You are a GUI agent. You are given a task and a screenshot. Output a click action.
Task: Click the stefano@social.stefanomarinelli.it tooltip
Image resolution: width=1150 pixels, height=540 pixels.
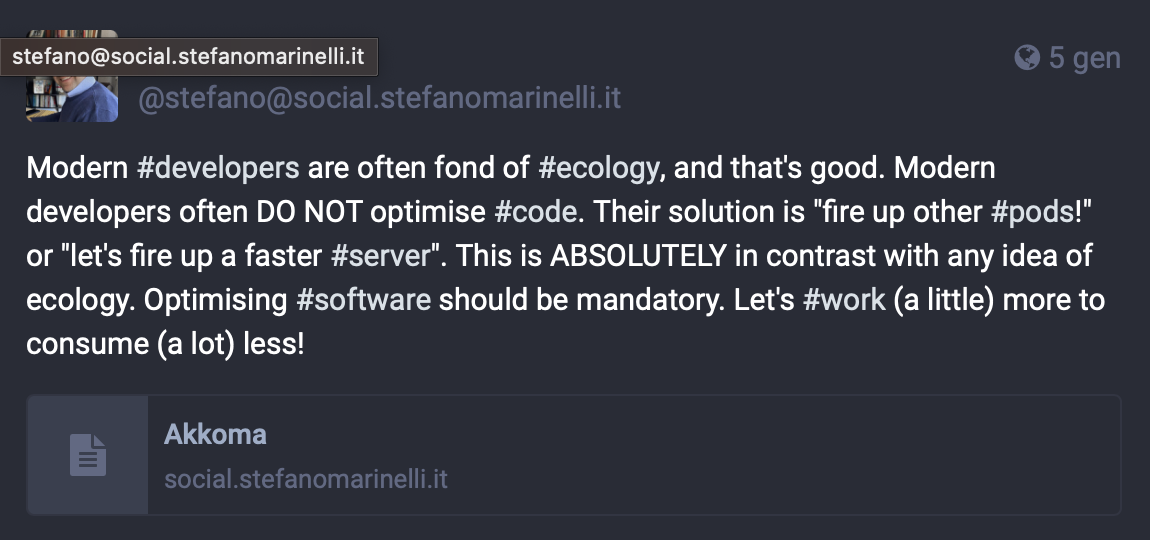click(188, 57)
